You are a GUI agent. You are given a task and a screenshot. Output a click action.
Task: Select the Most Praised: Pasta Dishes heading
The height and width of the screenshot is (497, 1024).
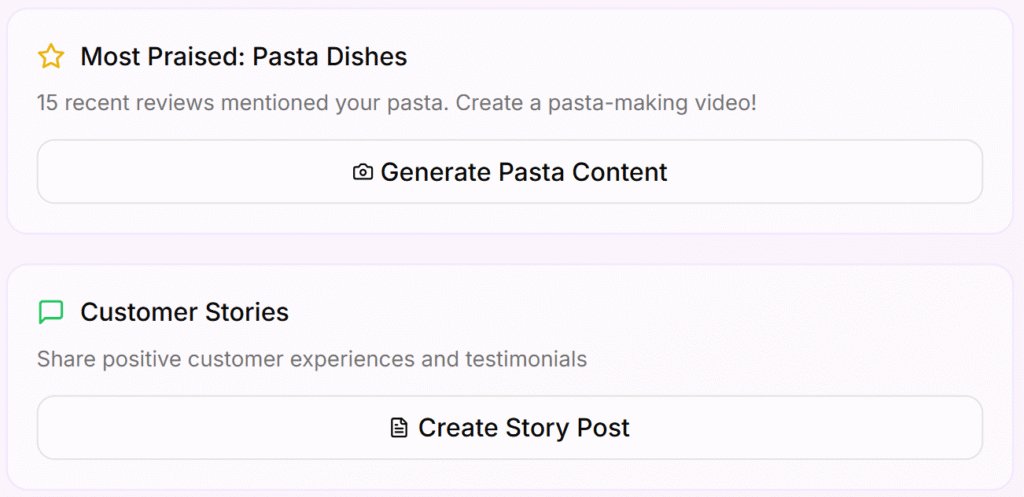[243, 57]
